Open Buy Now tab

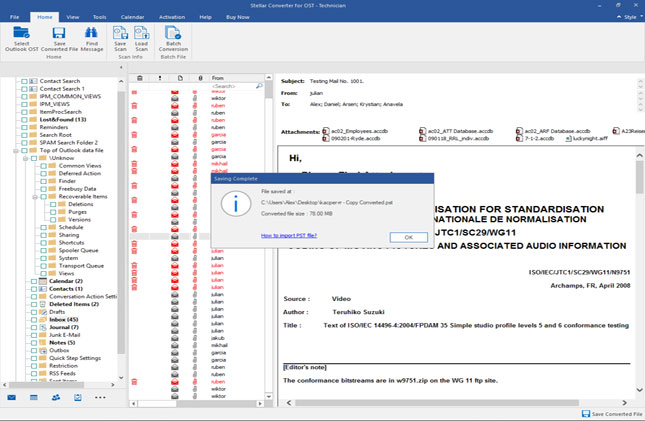tap(238, 17)
